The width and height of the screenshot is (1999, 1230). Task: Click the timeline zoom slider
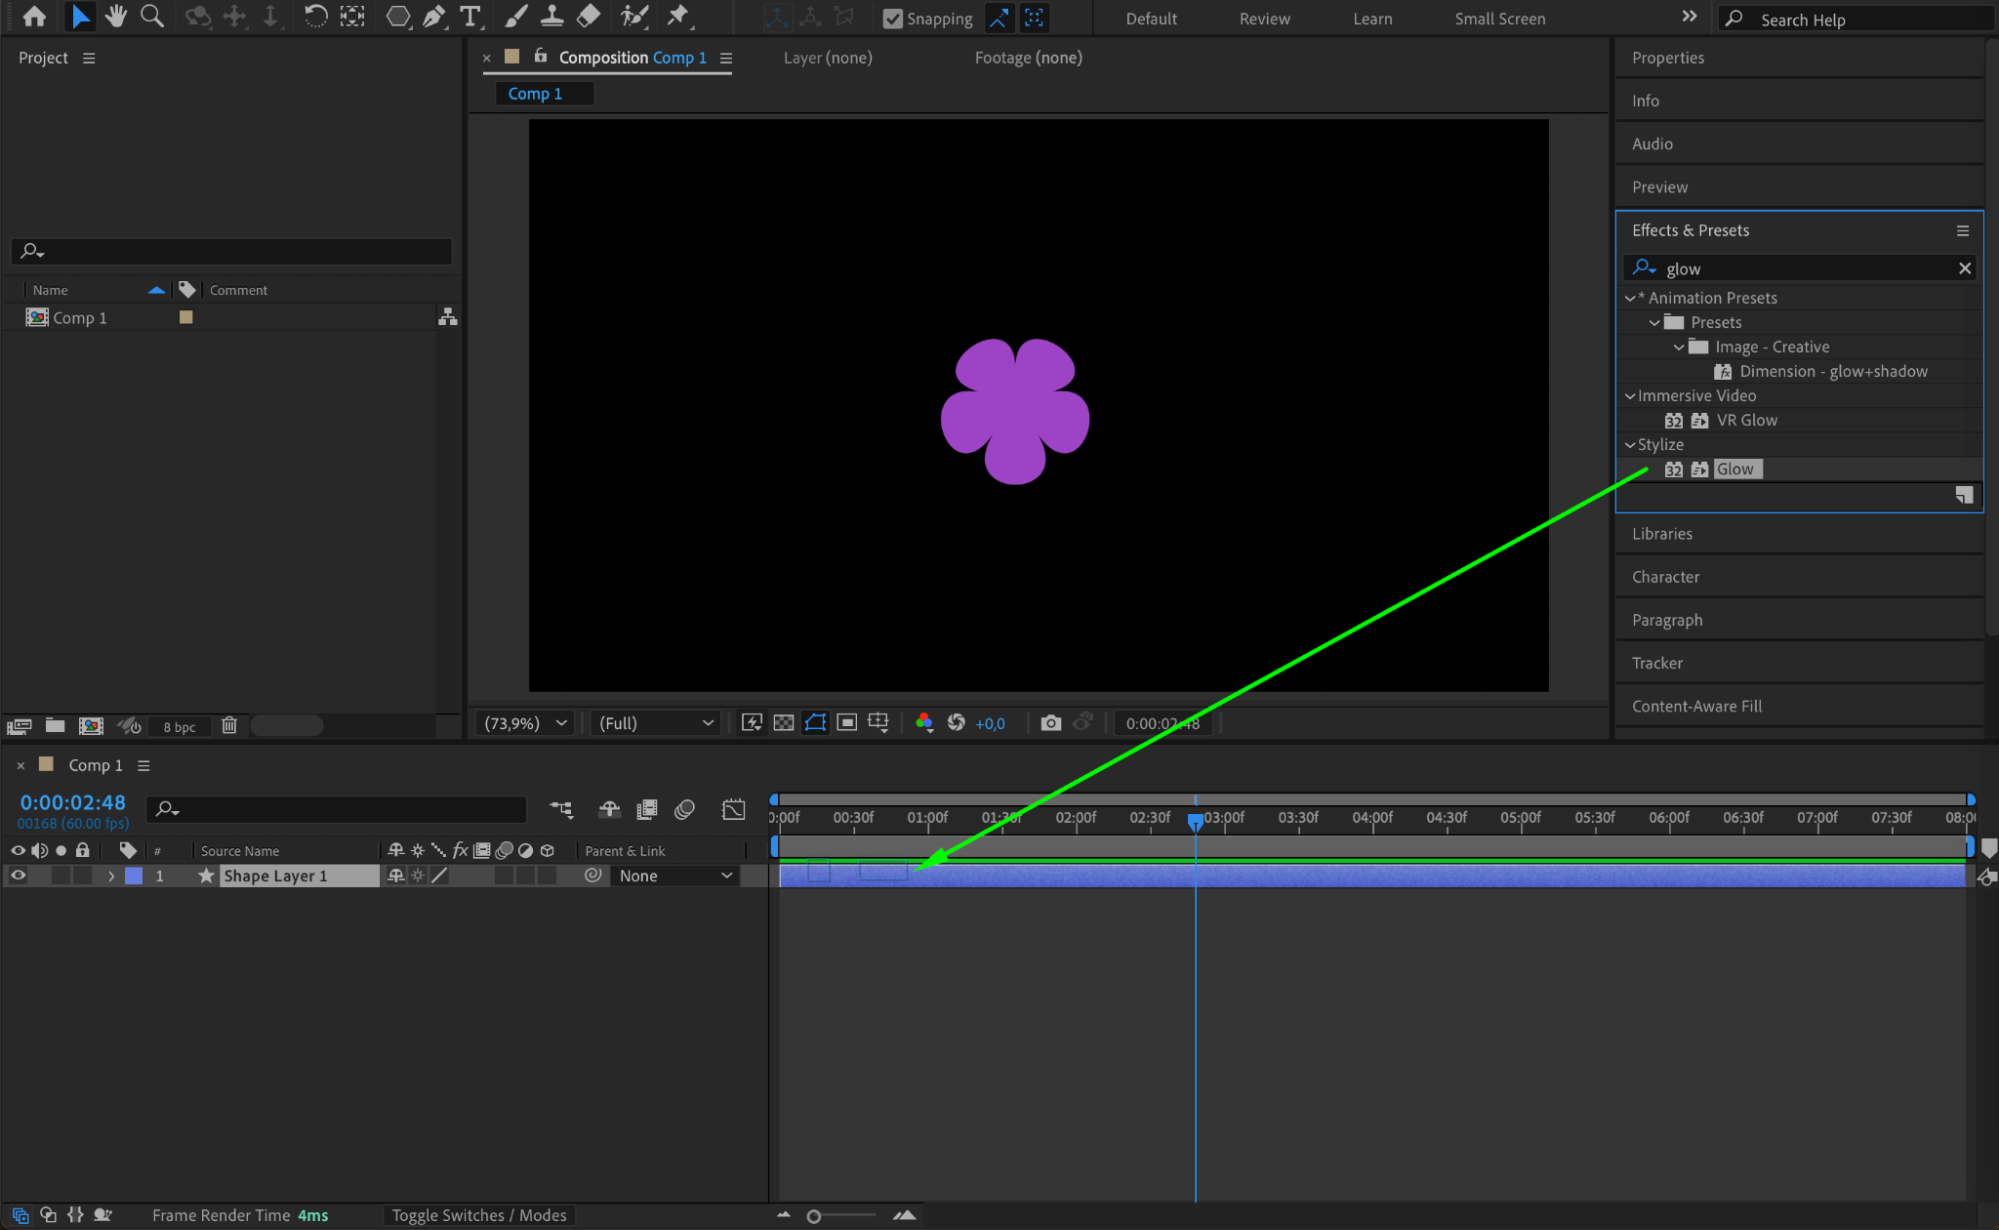click(814, 1217)
